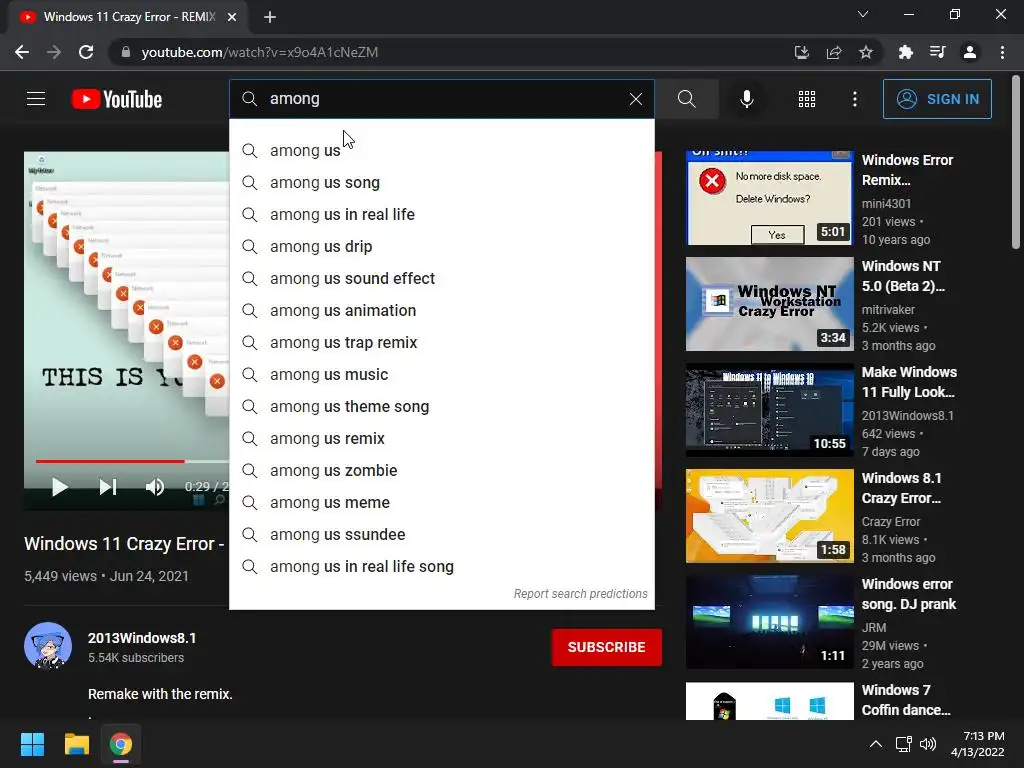Image resolution: width=1024 pixels, height=768 pixels.
Task: Play the video
Action: pyautogui.click(x=59, y=487)
